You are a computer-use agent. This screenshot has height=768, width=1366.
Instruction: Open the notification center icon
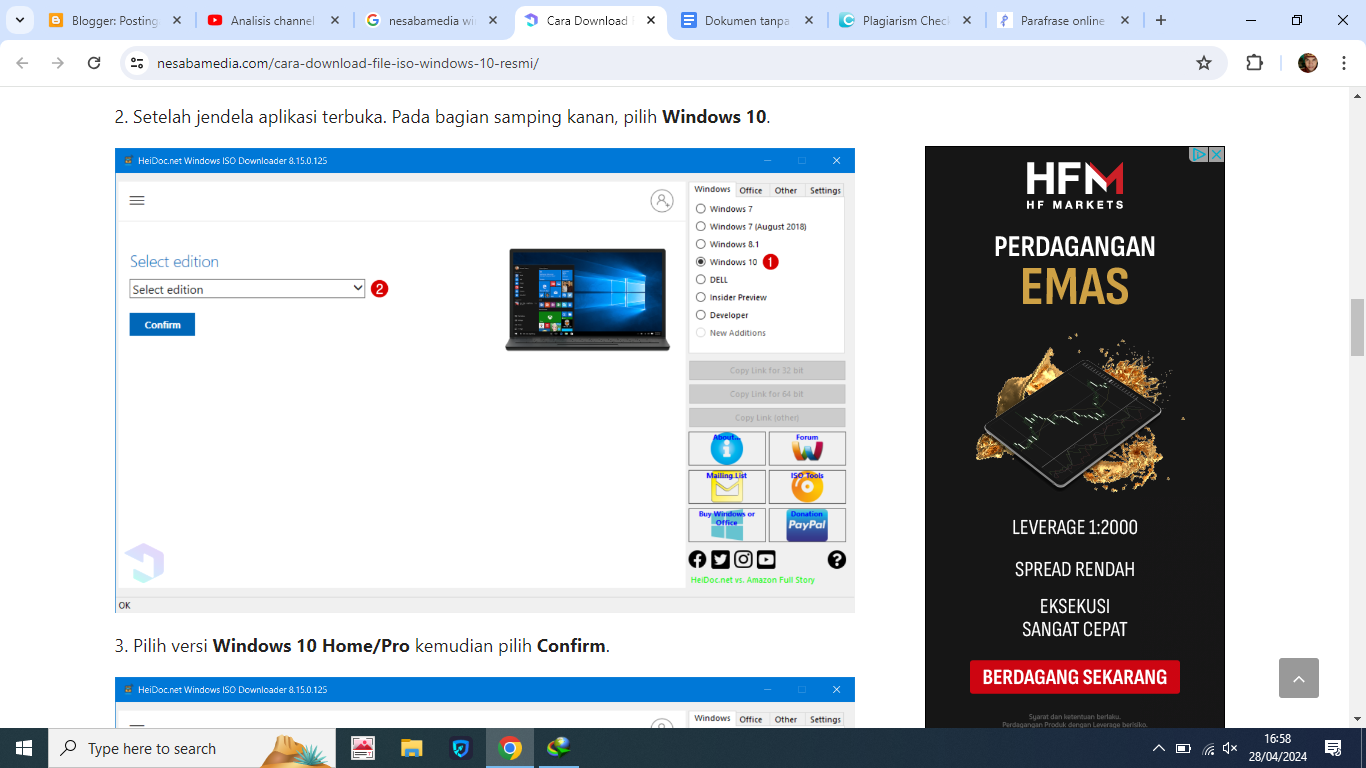(x=1332, y=748)
